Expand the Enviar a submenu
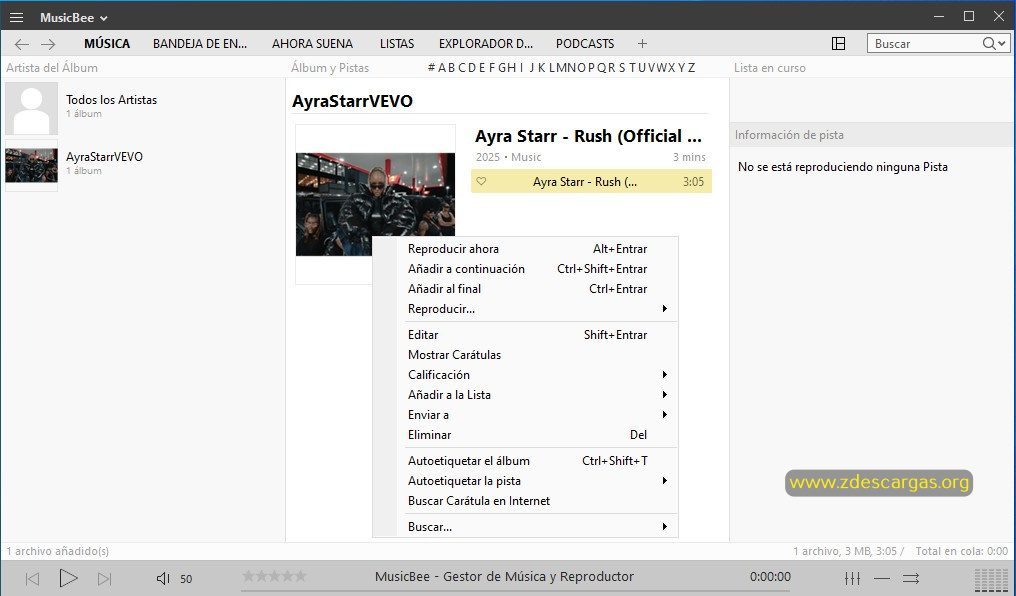This screenshot has height=596, width=1016. [525, 415]
